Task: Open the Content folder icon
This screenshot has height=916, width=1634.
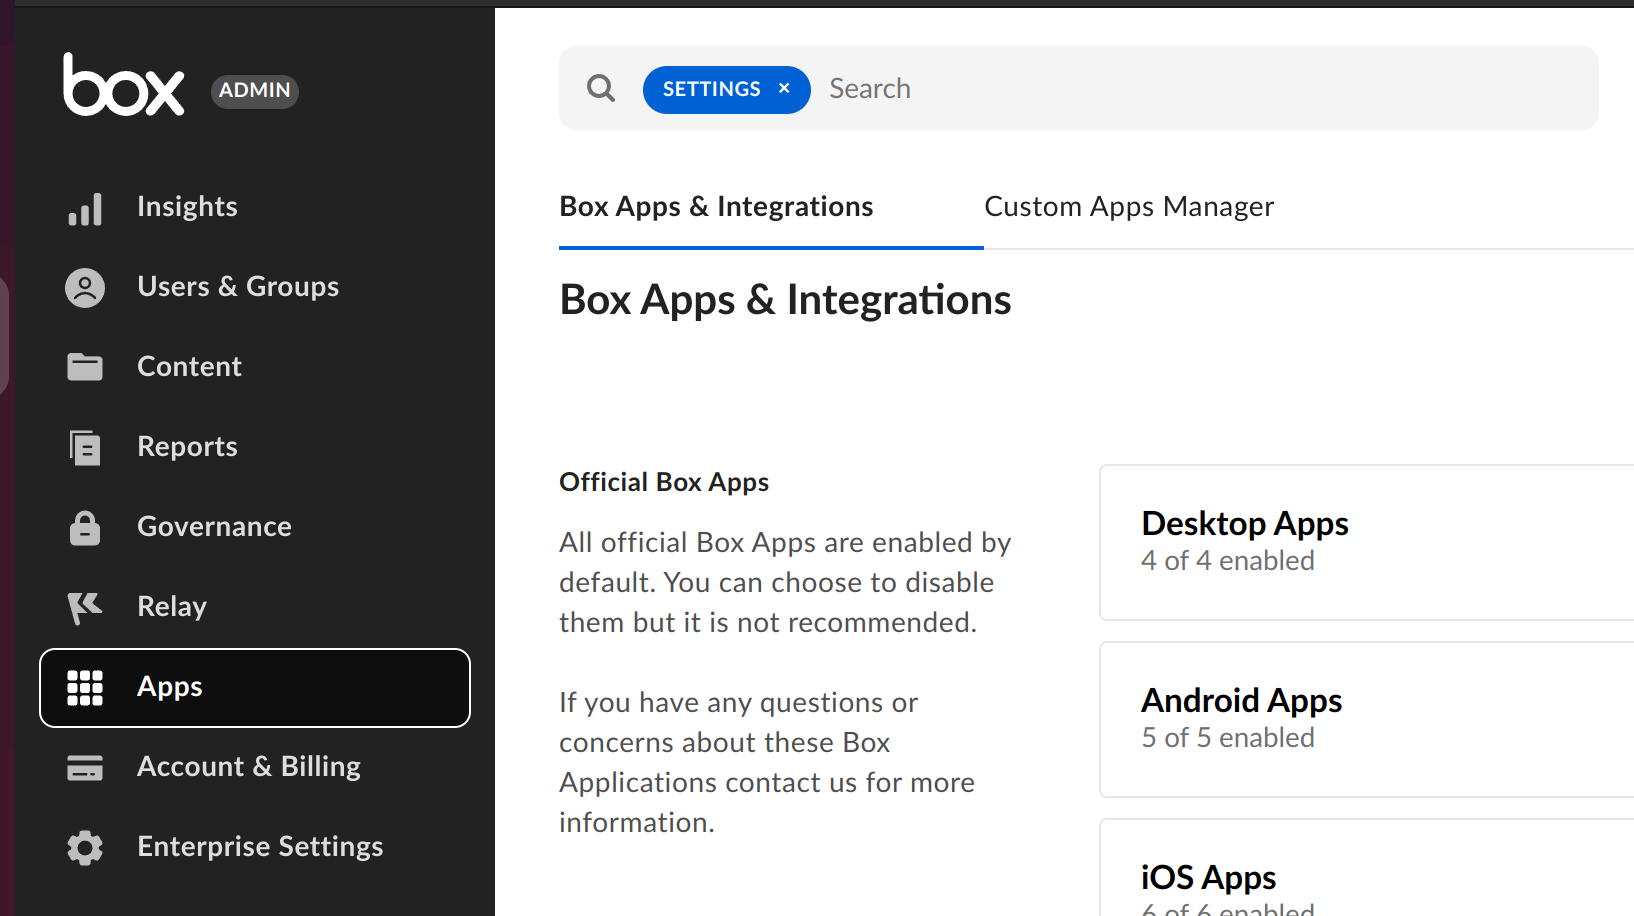Action: [86, 367]
